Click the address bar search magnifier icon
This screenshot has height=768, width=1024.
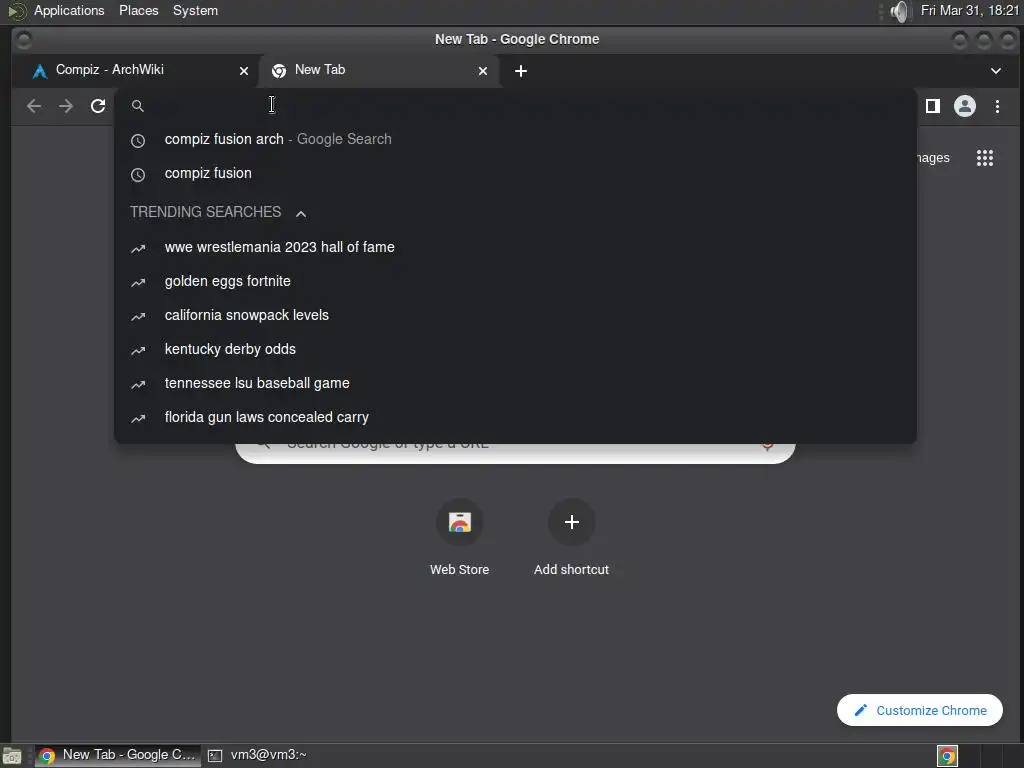click(138, 106)
